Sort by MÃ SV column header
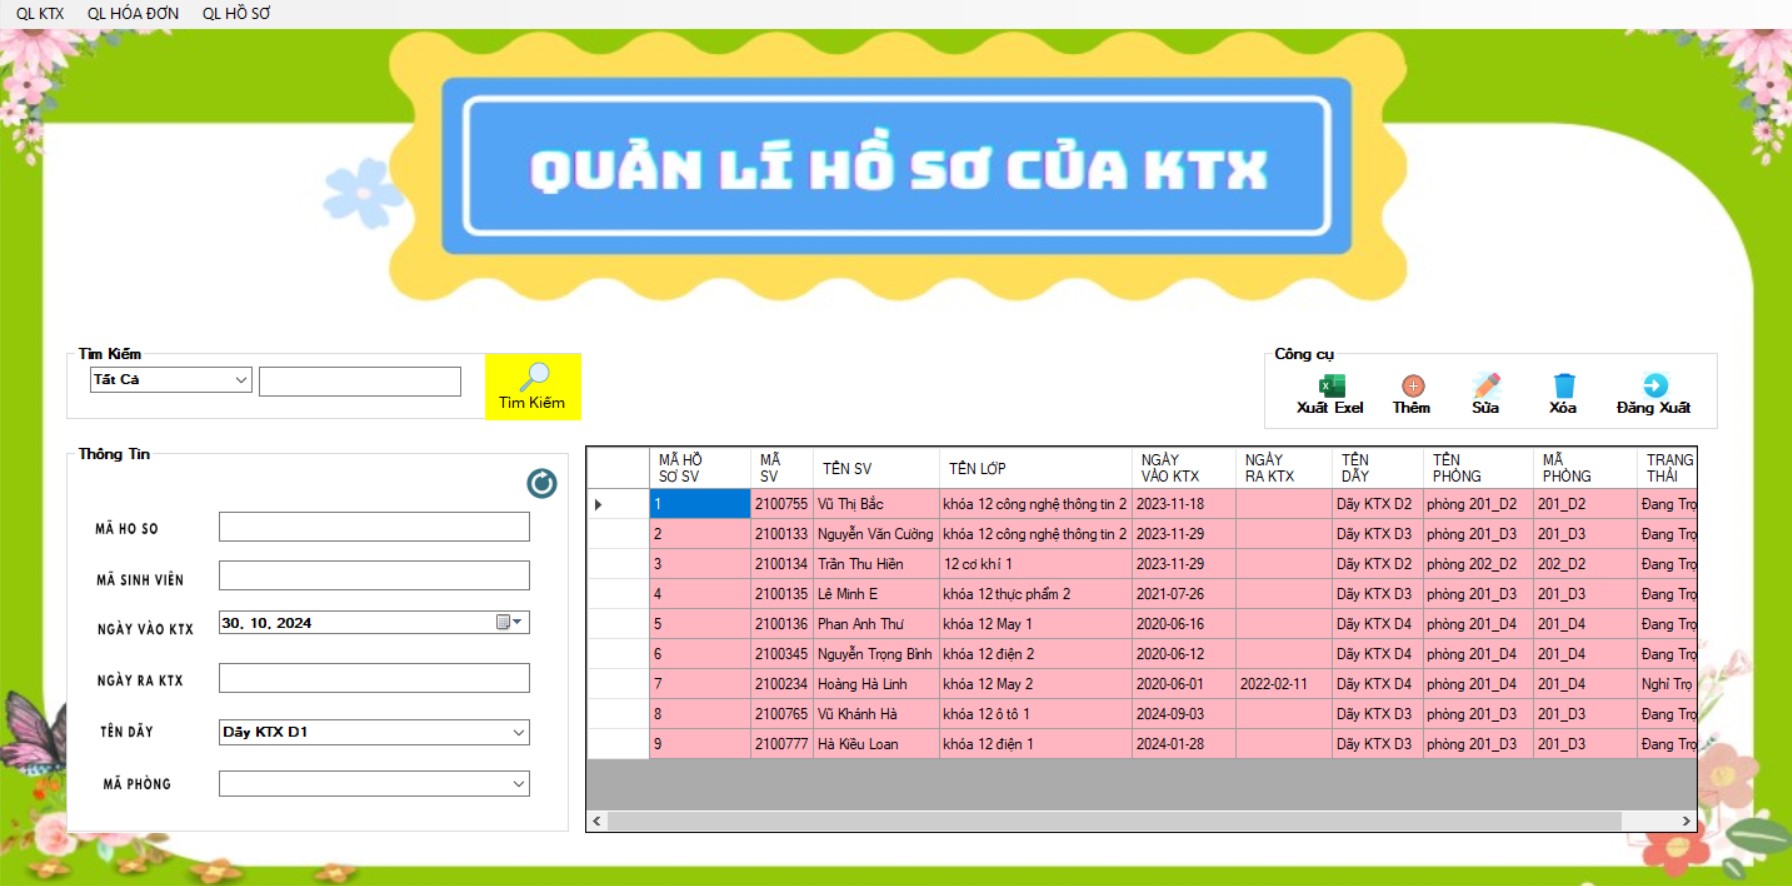This screenshot has width=1792, height=886. 781,468
